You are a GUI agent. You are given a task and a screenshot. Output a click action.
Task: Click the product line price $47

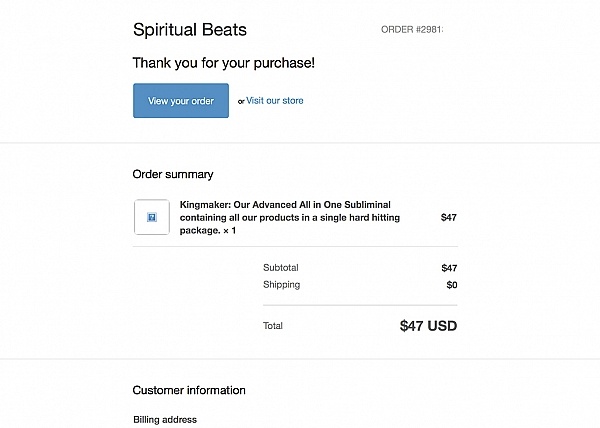pyautogui.click(x=448, y=218)
